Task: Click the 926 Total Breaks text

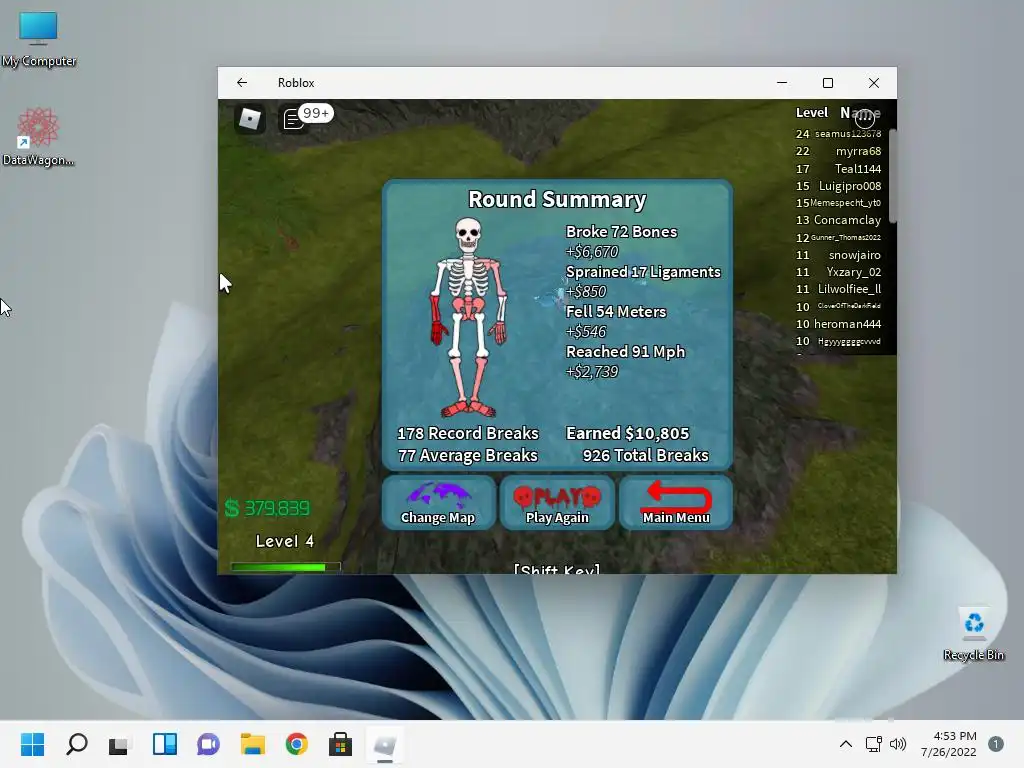Action: click(x=645, y=455)
